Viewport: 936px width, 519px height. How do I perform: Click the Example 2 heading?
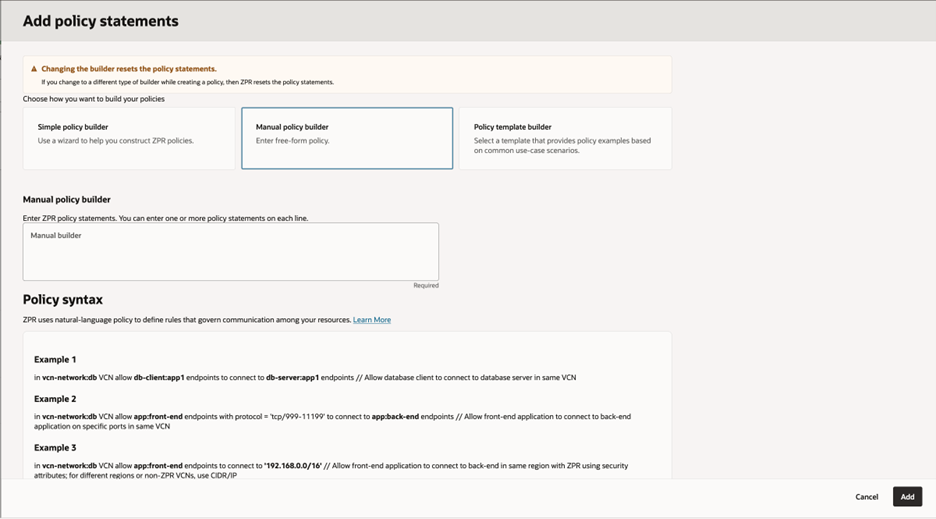[x=55, y=398]
